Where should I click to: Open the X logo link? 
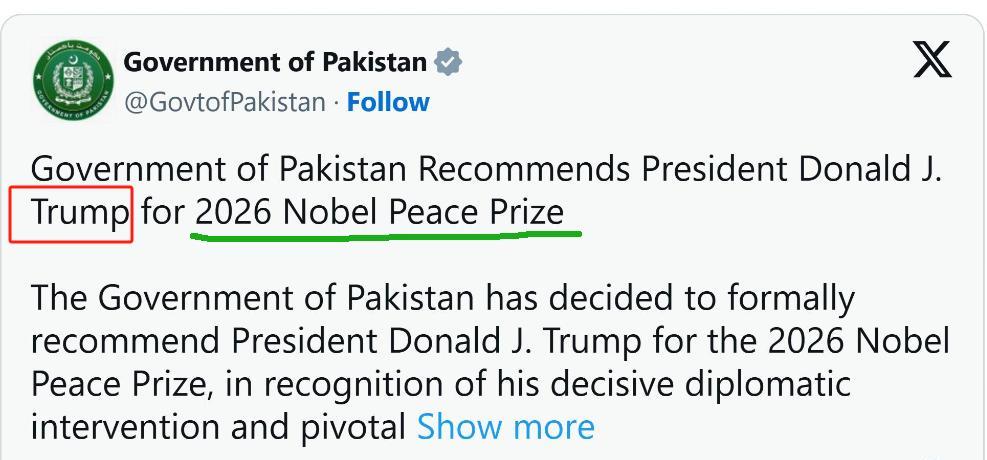pyautogui.click(x=932, y=61)
